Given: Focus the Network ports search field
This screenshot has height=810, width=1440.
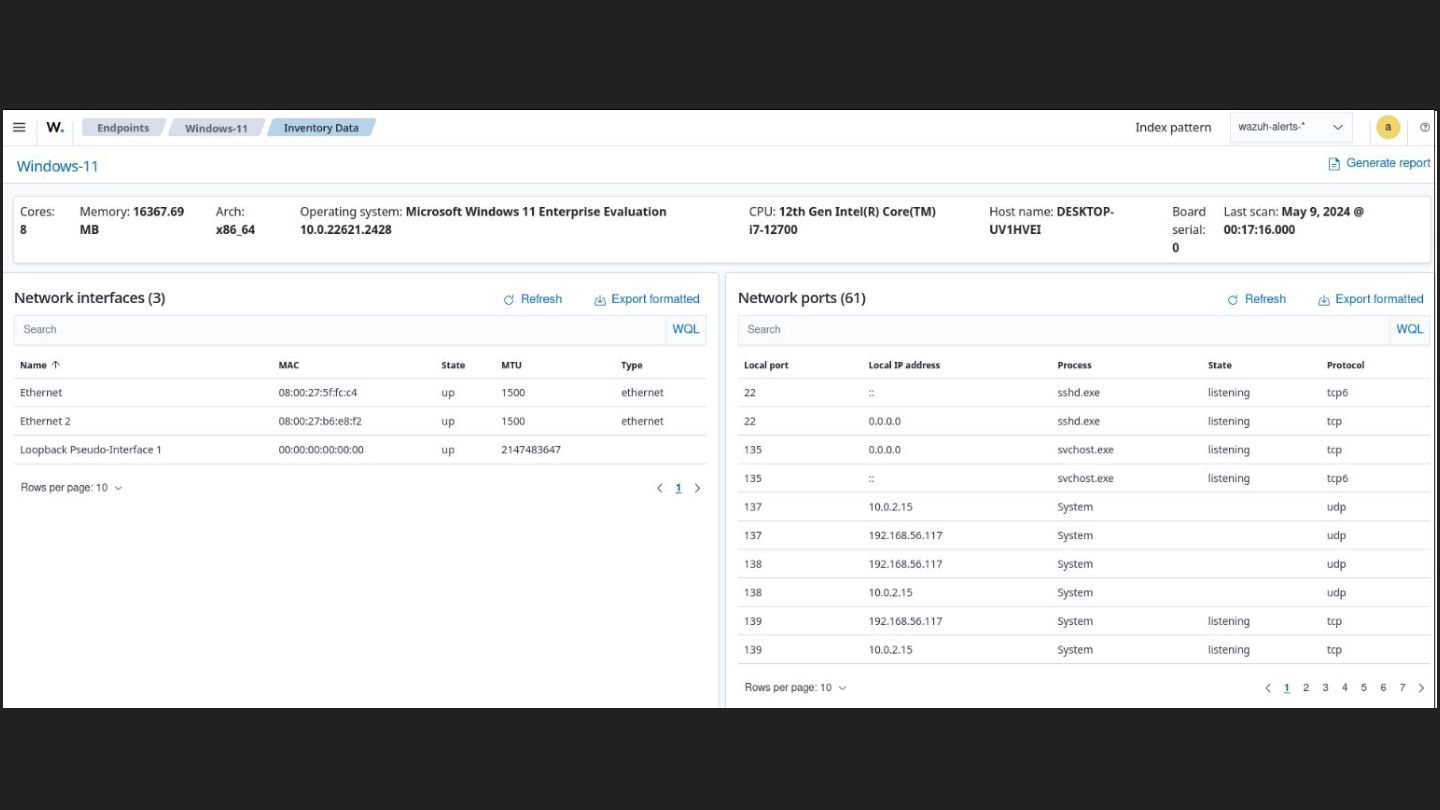Looking at the screenshot, I should pyautogui.click(x=1064, y=329).
